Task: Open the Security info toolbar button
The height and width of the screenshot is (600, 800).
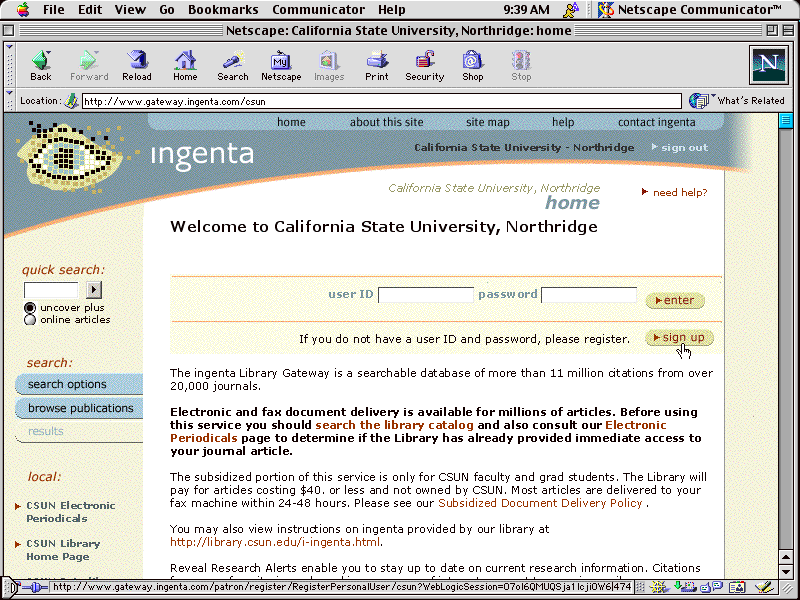Action: tap(424, 66)
